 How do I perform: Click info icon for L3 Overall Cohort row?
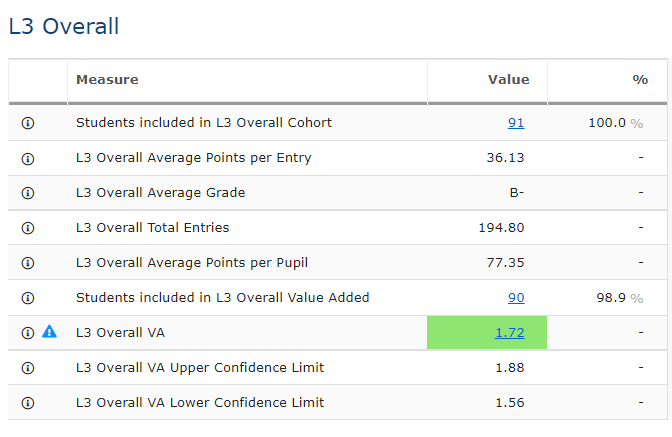coord(28,123)
